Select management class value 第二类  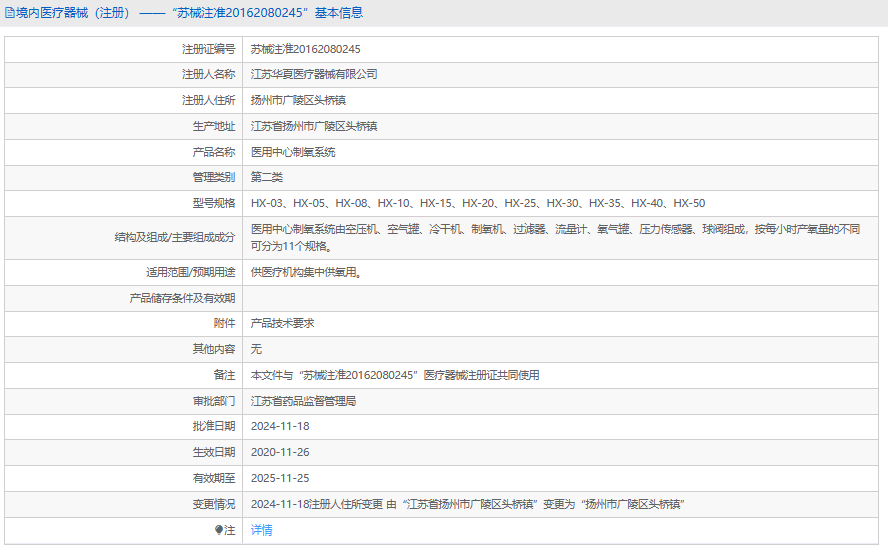pyautogui.click(x=266, y=177)
